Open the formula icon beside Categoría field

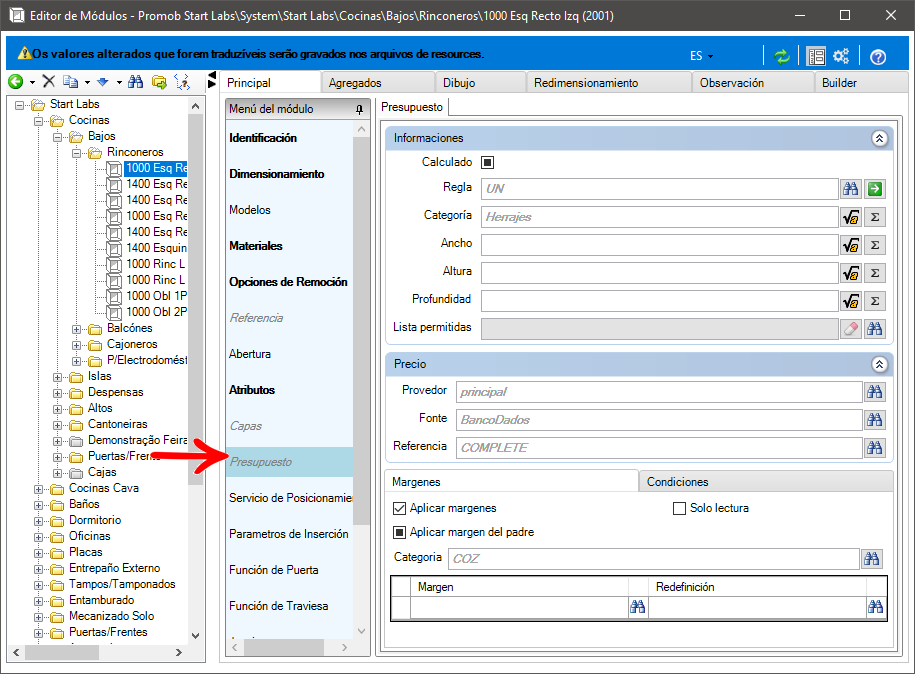click(x=850, y=217)
